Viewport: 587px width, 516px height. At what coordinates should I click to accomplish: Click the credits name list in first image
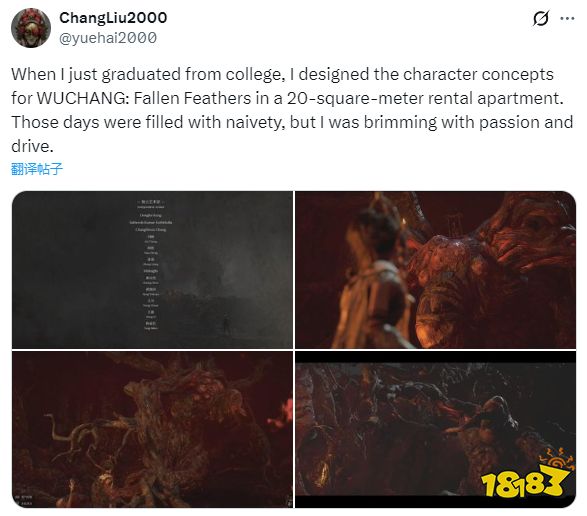[x=151, y=266]
